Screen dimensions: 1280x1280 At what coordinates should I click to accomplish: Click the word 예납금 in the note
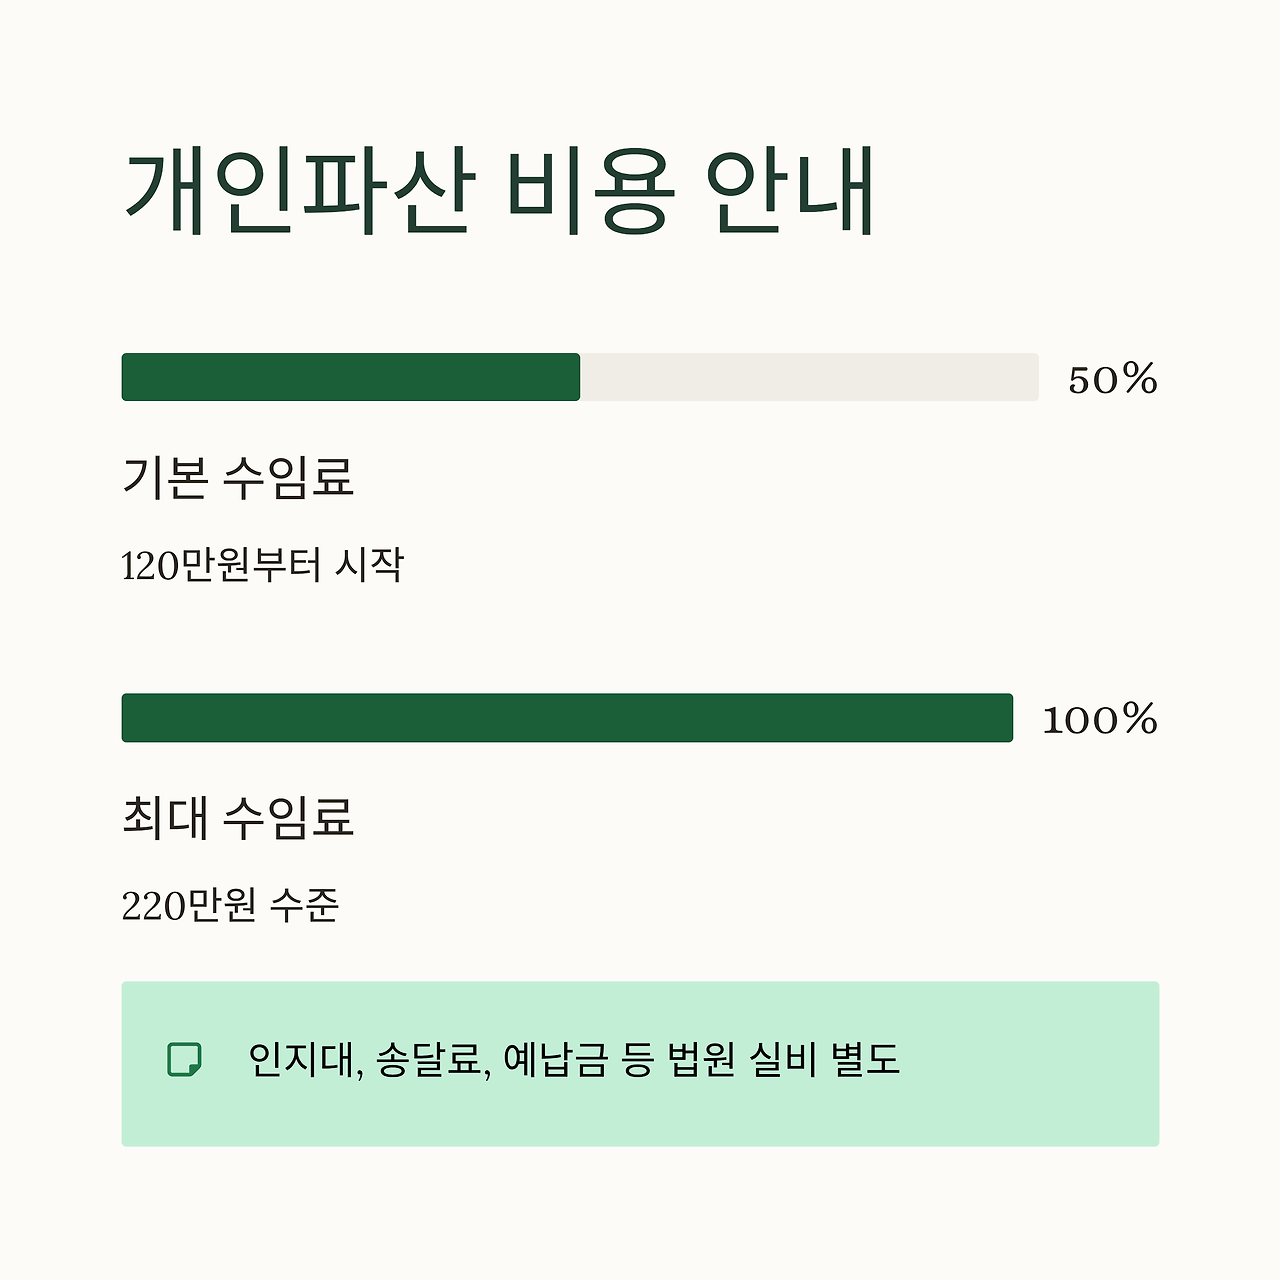coord(555,1060)
